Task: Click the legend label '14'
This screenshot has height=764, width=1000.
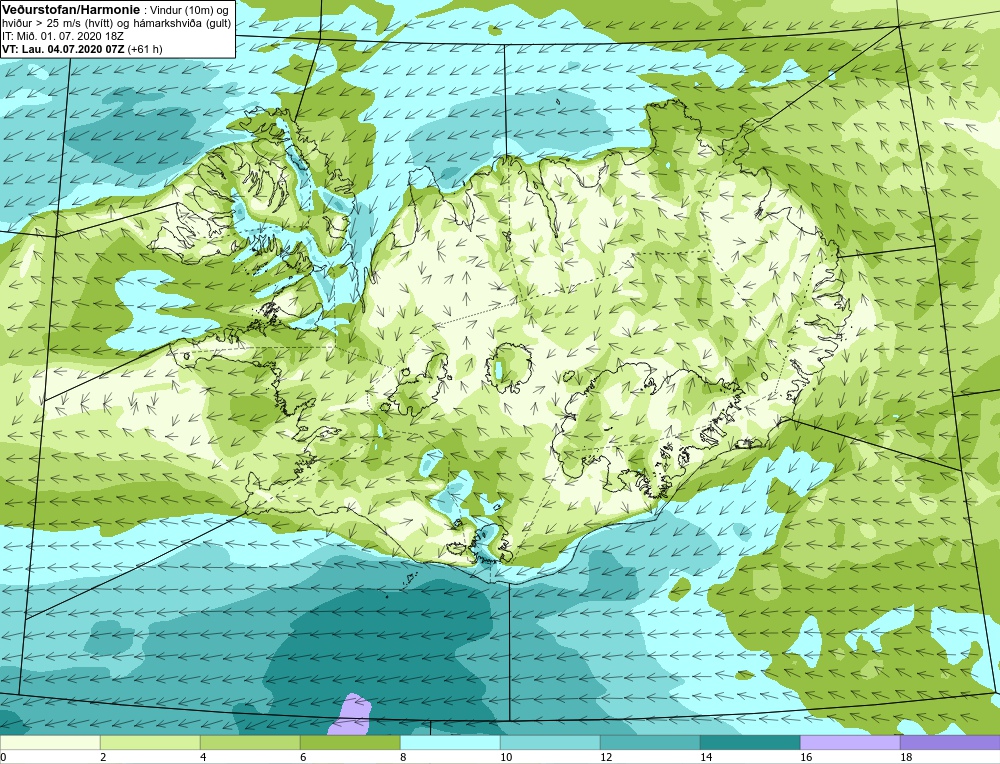Action: 706,758
